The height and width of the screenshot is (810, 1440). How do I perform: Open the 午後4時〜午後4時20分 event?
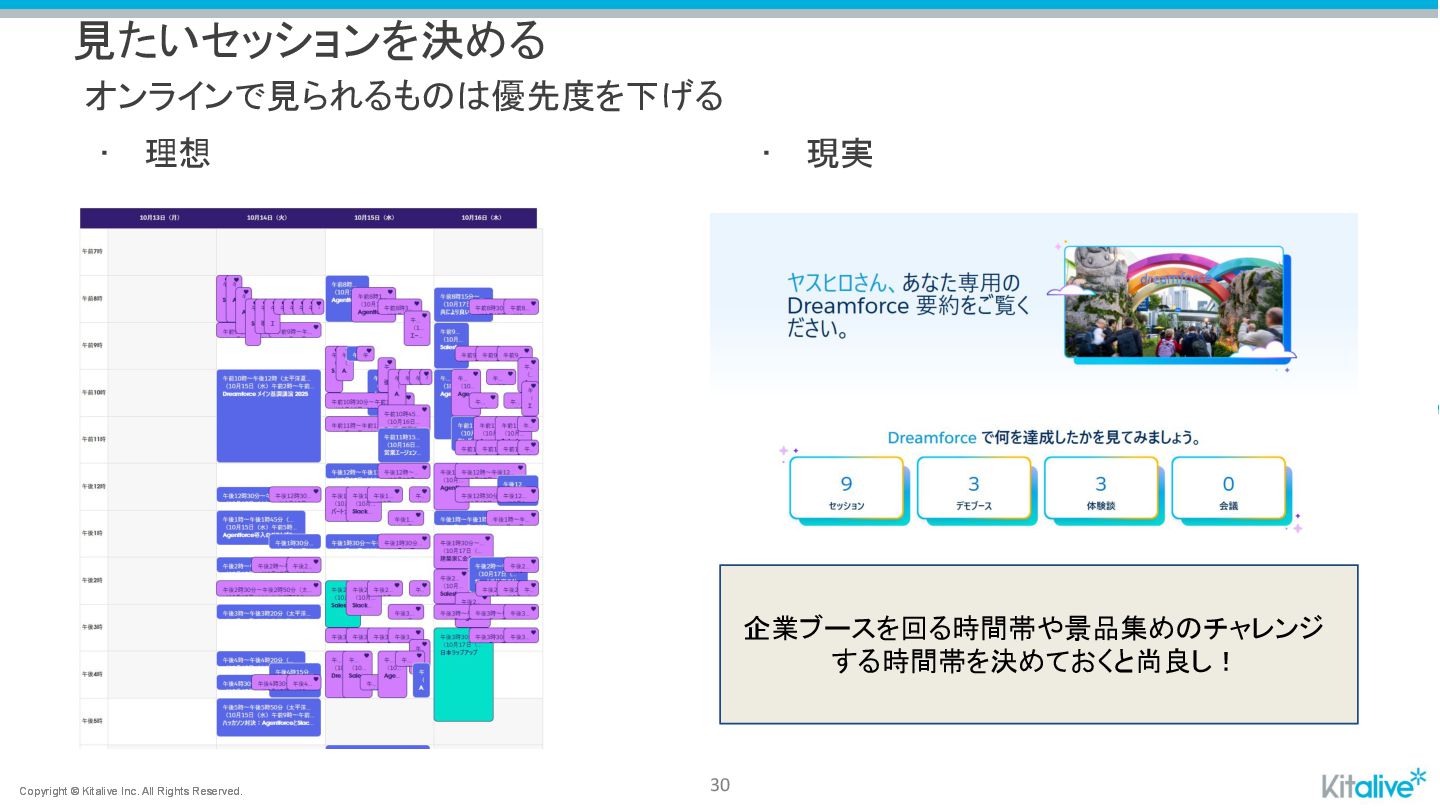pos(261,659)
